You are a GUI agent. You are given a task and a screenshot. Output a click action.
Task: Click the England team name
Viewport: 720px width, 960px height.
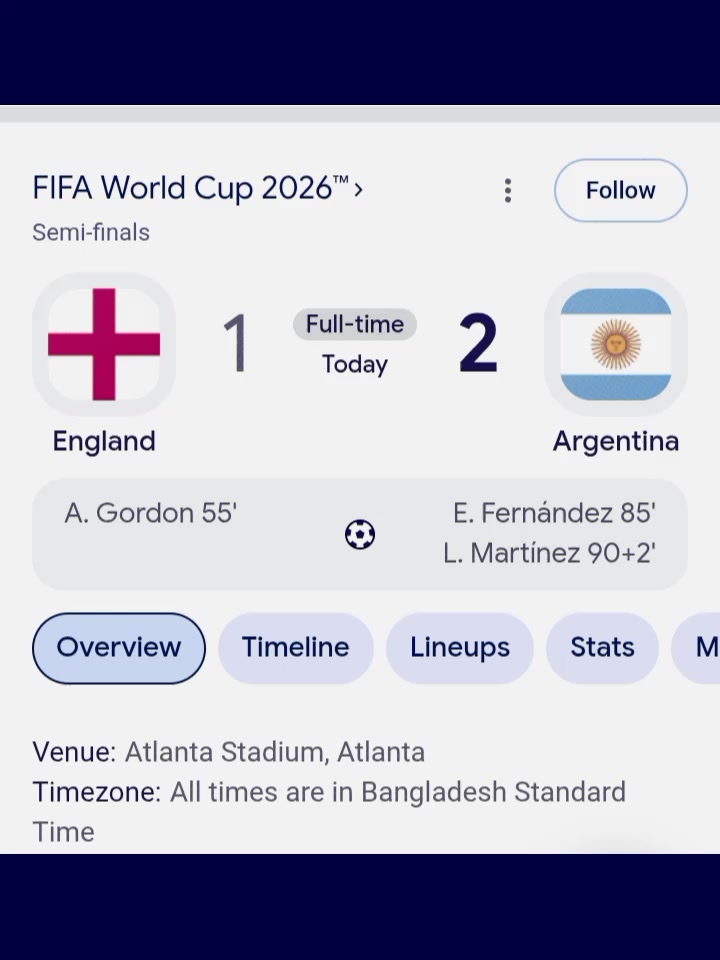(104, 441)
